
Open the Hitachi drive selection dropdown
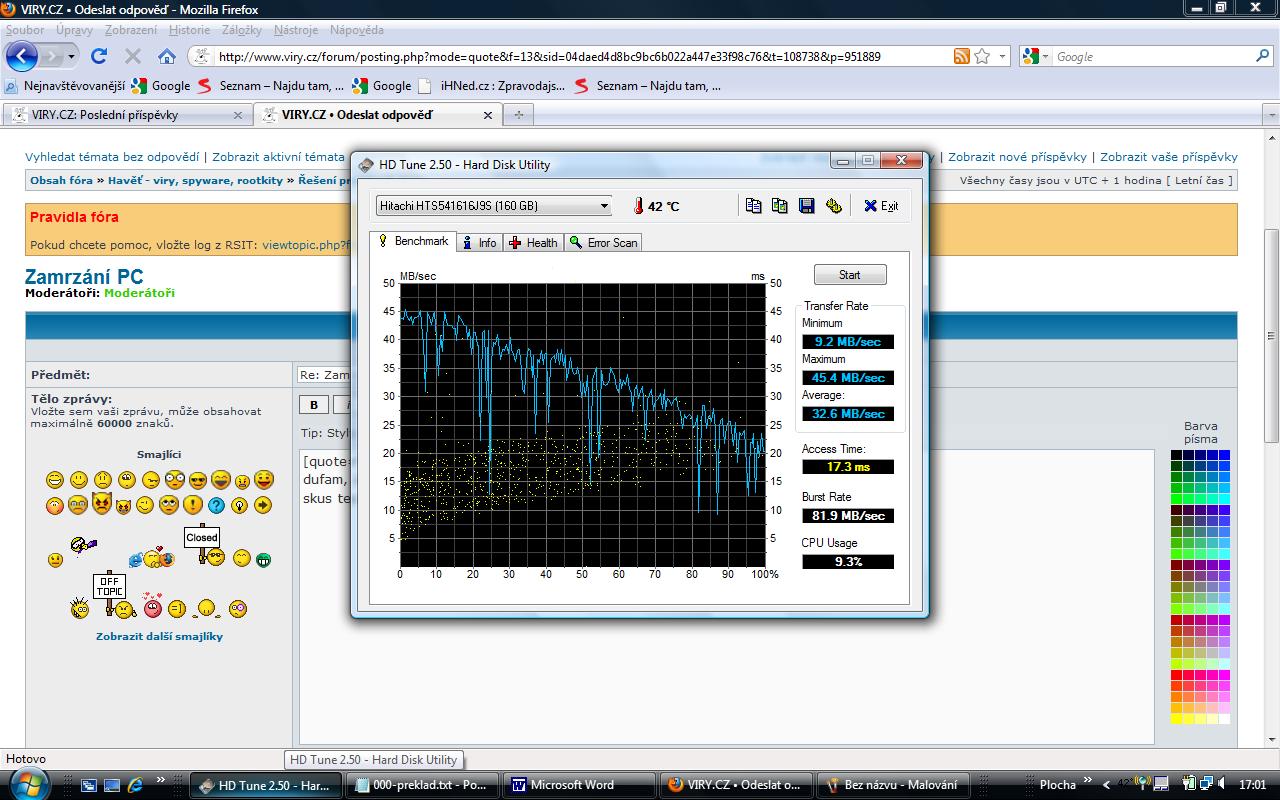click(604, 206)
